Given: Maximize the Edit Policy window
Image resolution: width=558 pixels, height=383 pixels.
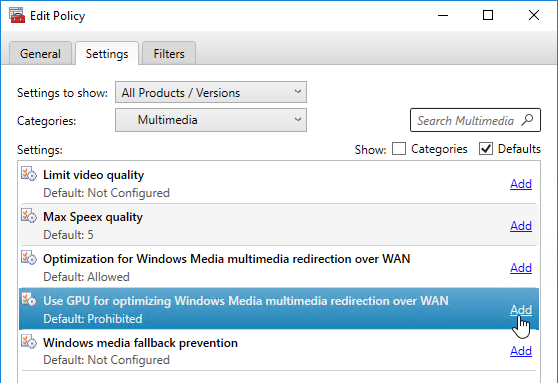Looking at the screenshot, I should coord(488,15).
